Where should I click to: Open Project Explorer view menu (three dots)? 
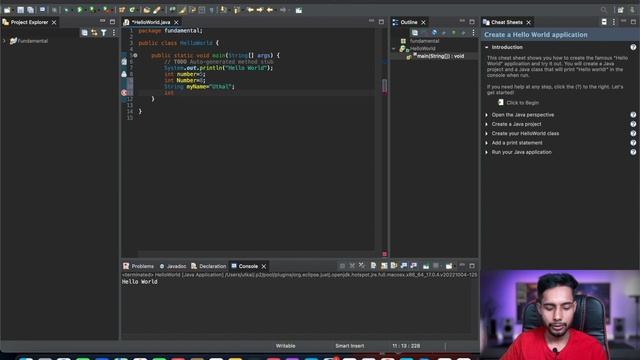113,33
